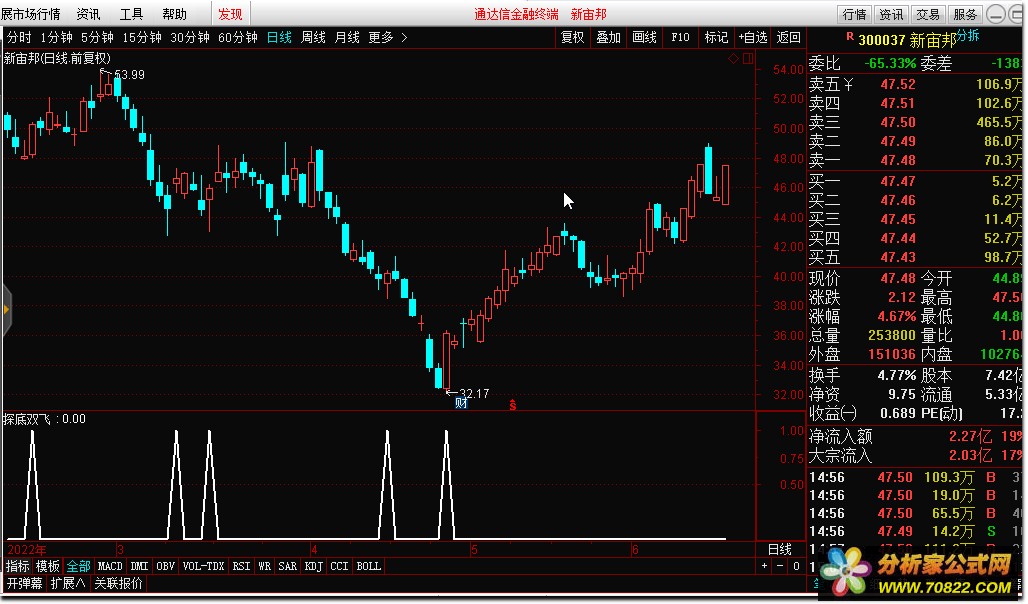Viewport: 1028px width, 604px height.
Task: Click the 买一 price 47.47
Action: (898, 181)
